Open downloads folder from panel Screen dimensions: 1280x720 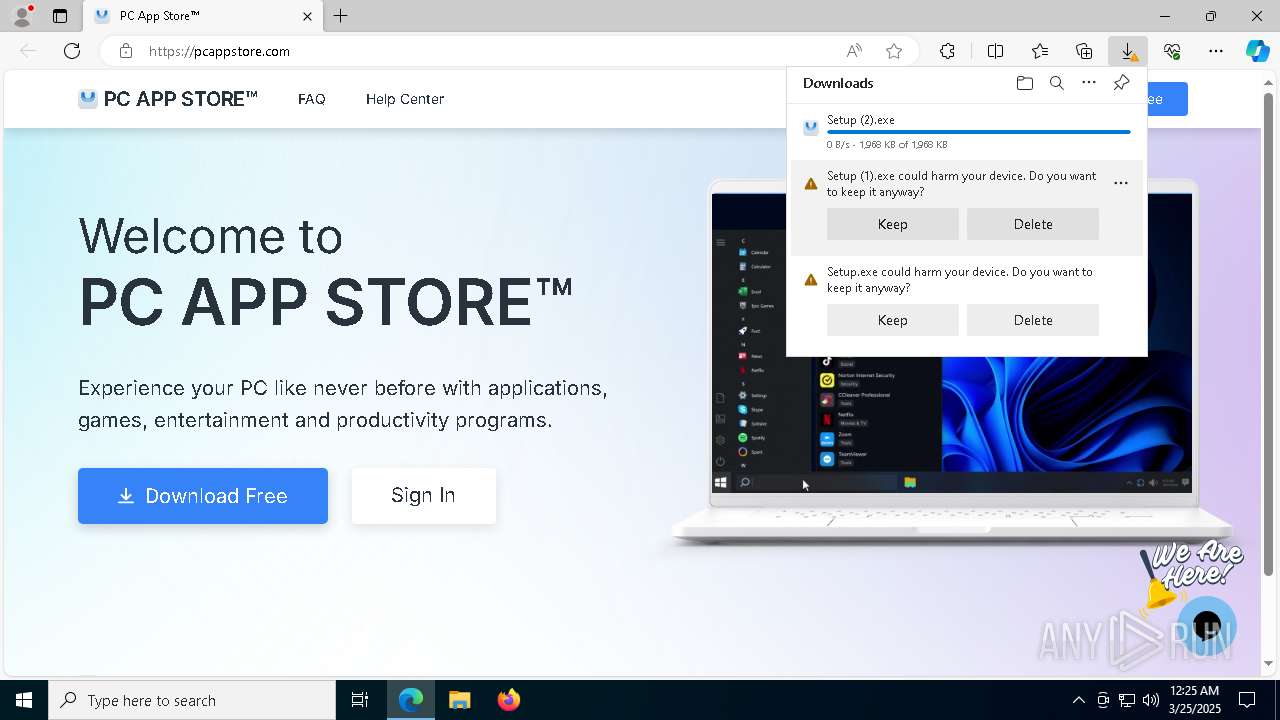click(1024, 83)
